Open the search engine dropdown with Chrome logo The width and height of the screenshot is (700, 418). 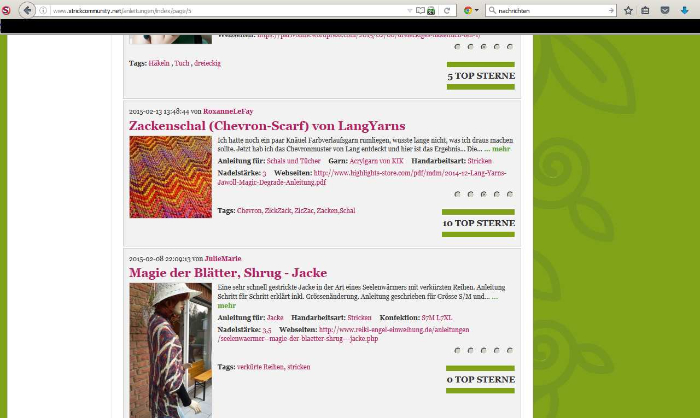point(471,10)
